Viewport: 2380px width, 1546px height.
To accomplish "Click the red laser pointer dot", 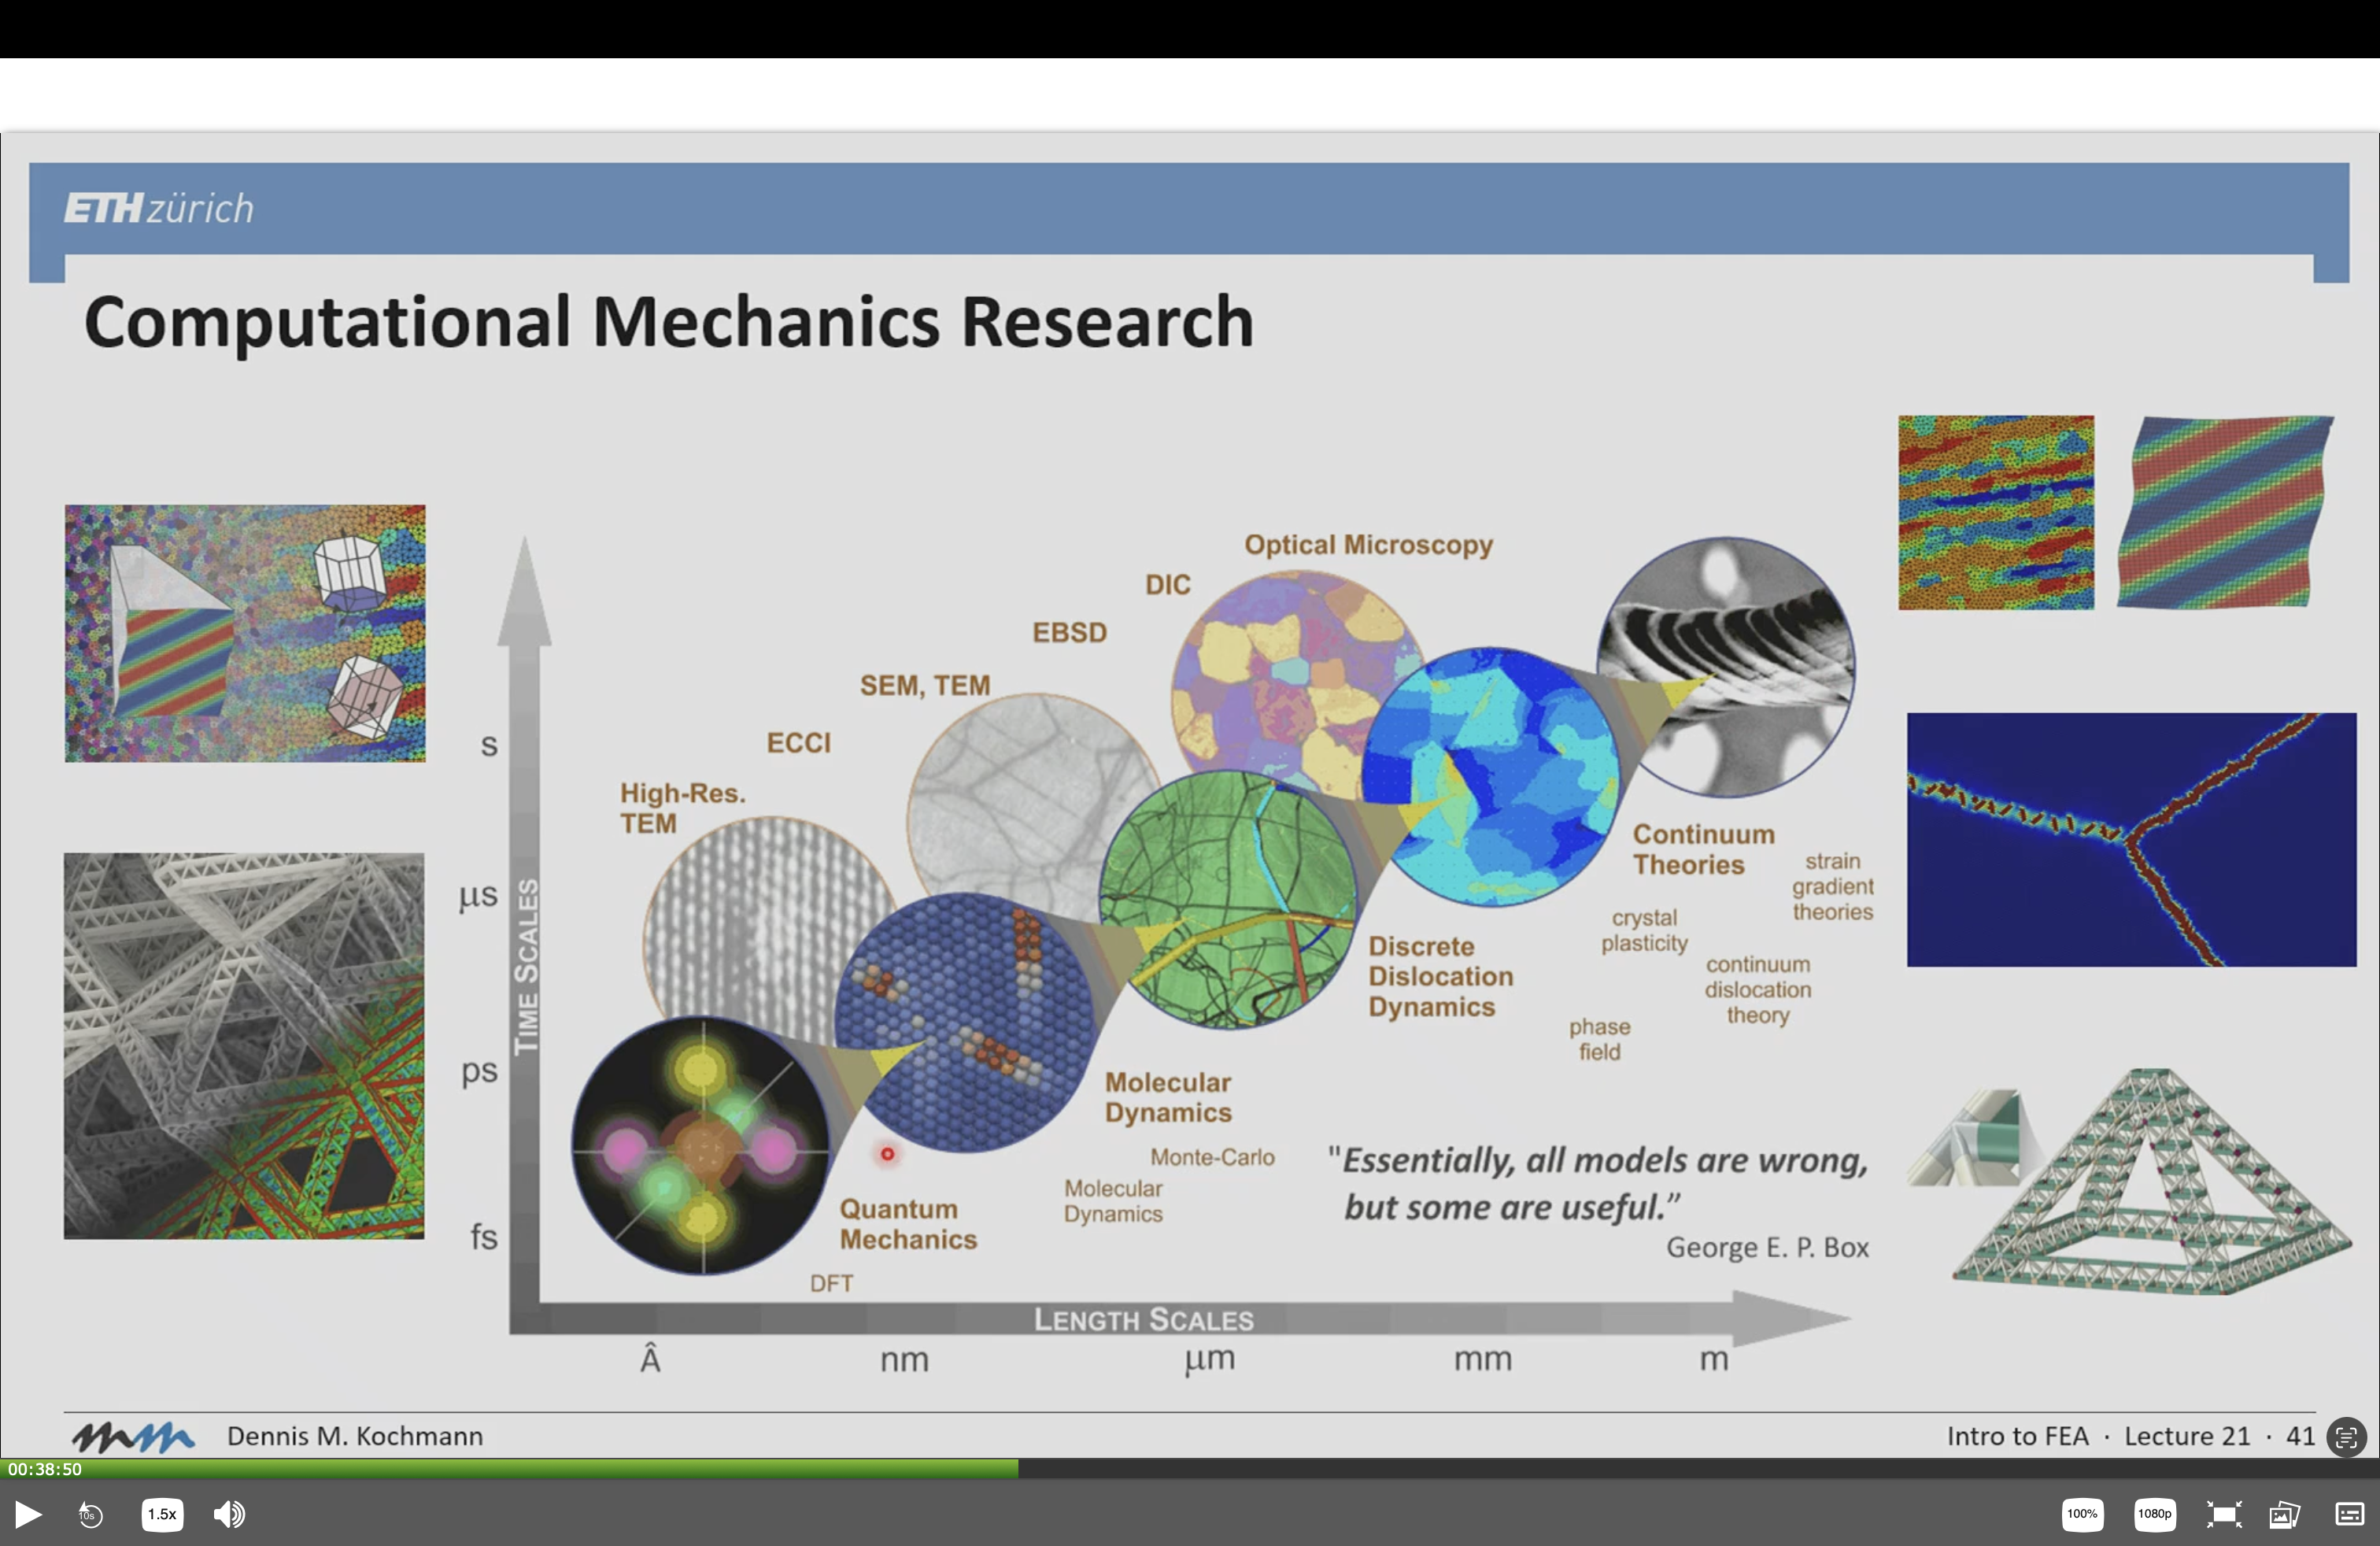I will coord(887,1154).
